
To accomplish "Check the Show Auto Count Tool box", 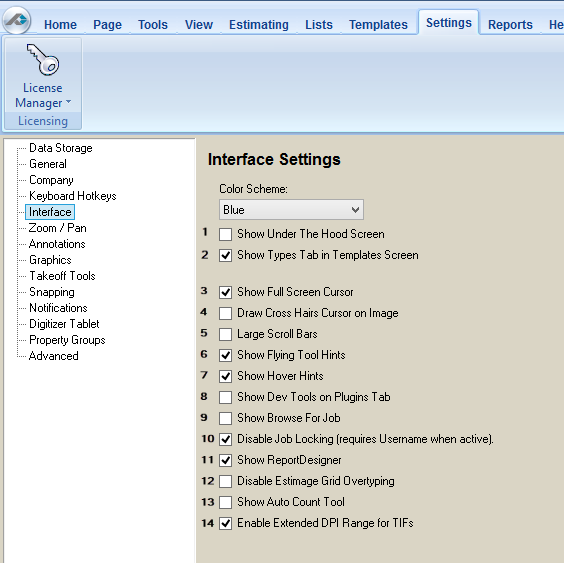I will pos(226,502).
